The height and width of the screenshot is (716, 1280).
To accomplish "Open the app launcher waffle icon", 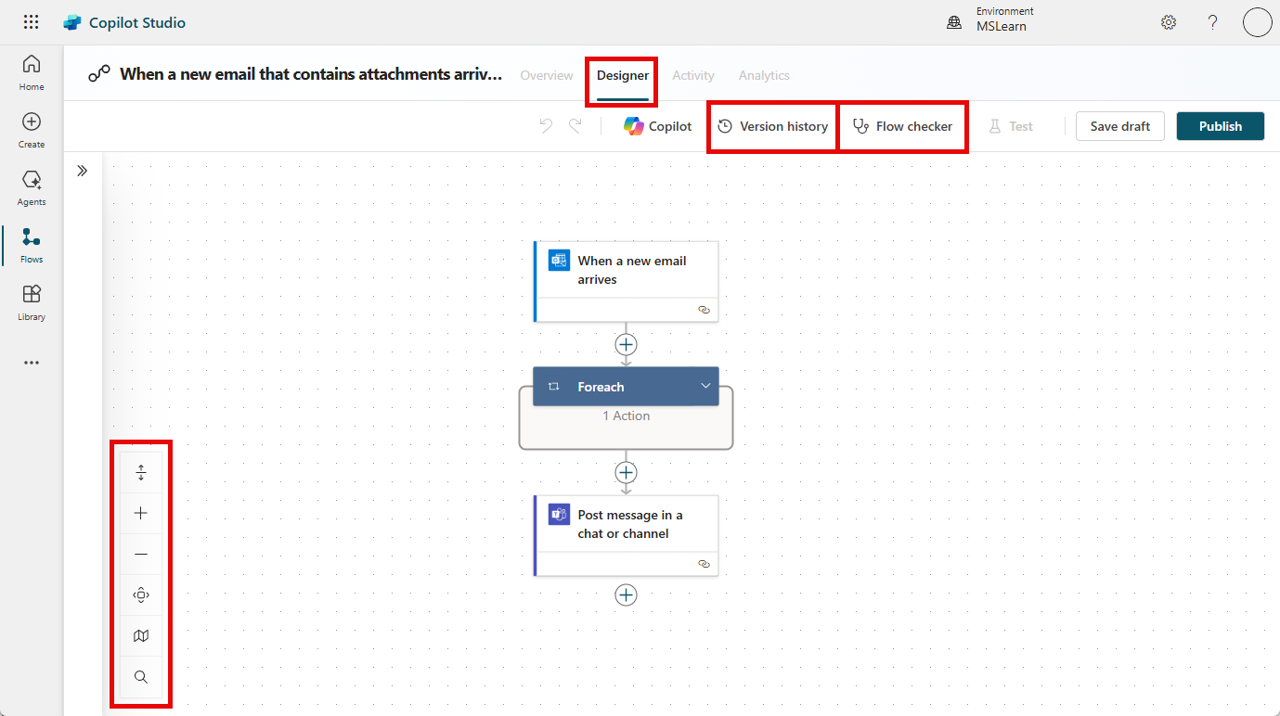I will click(31, 22).
